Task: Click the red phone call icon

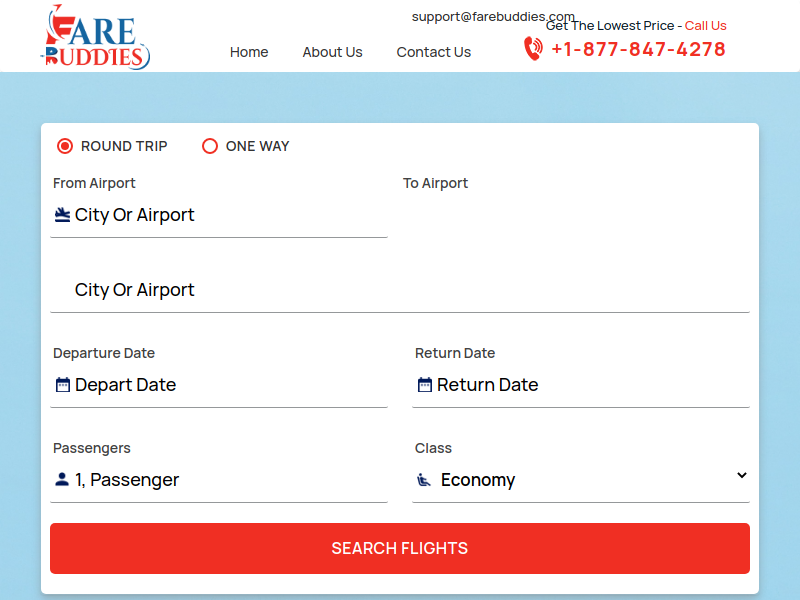Action: click(533, 49)
